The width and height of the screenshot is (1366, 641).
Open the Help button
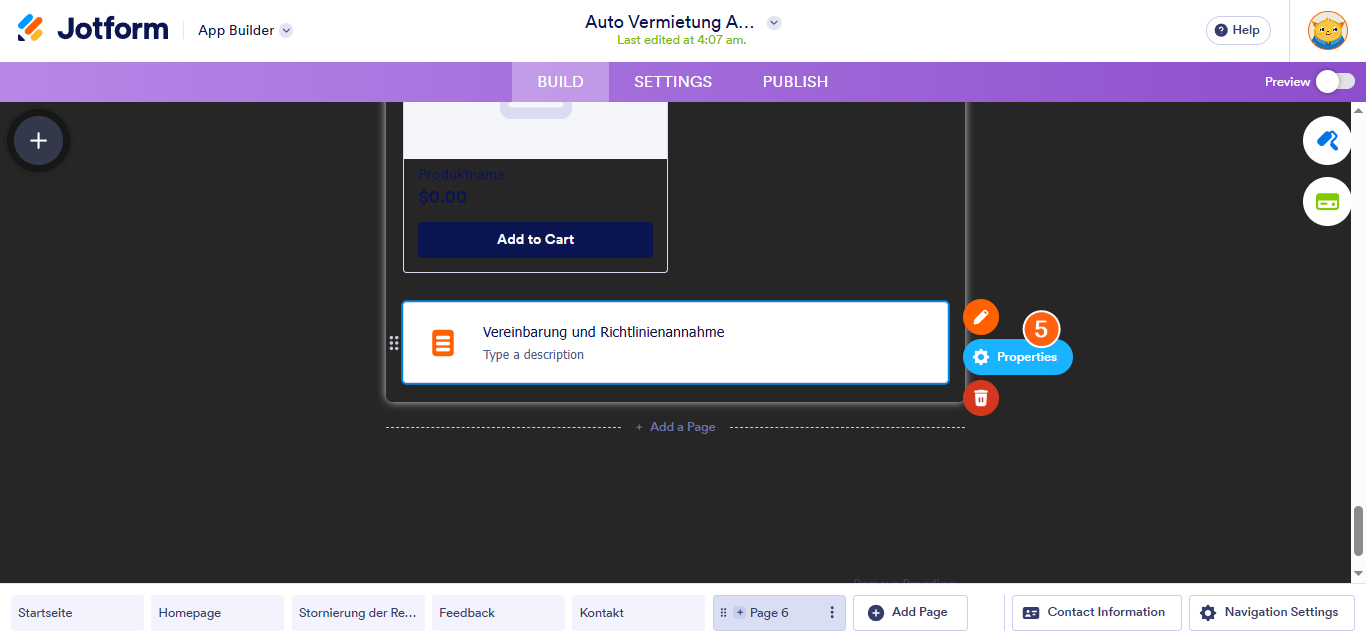1238,30
